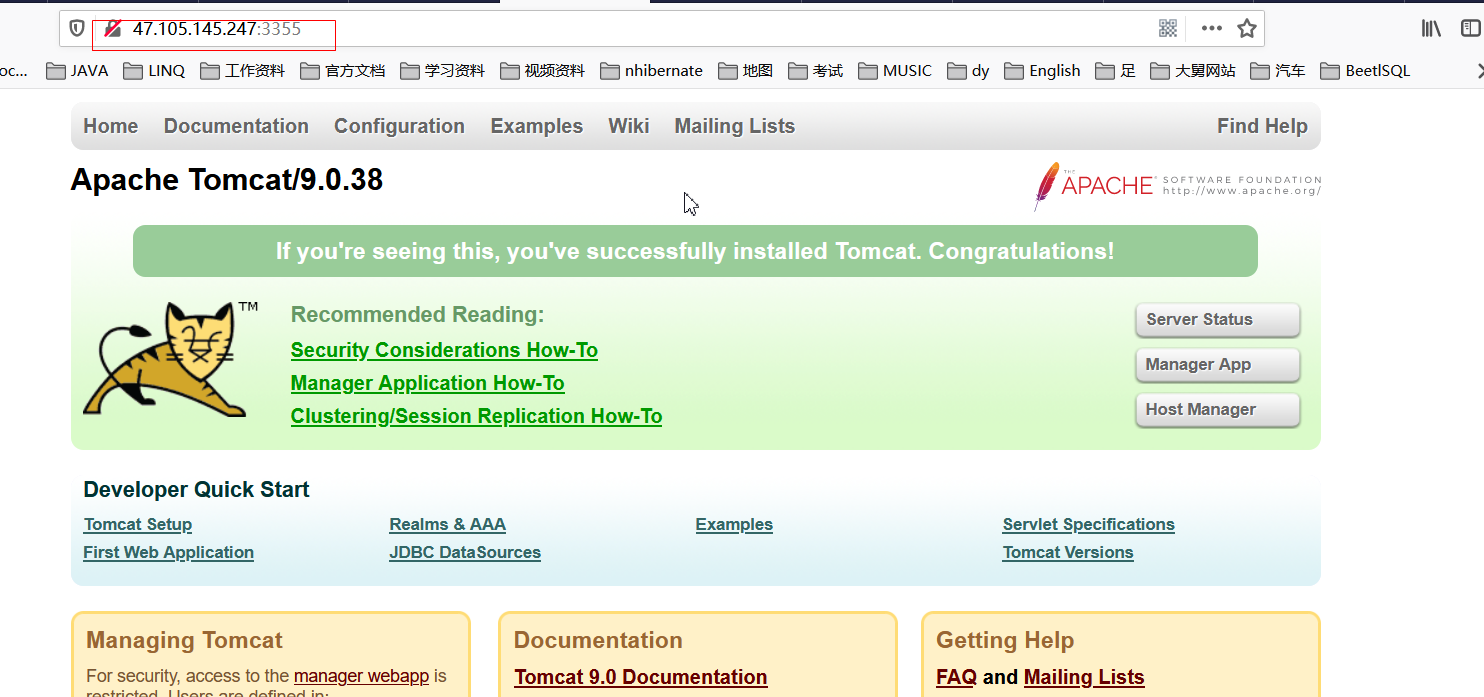The width and height of the screenshot is (1484, 697).
Task: Open Configuration in Tomcat nav bar
Action: click(399, 126)
